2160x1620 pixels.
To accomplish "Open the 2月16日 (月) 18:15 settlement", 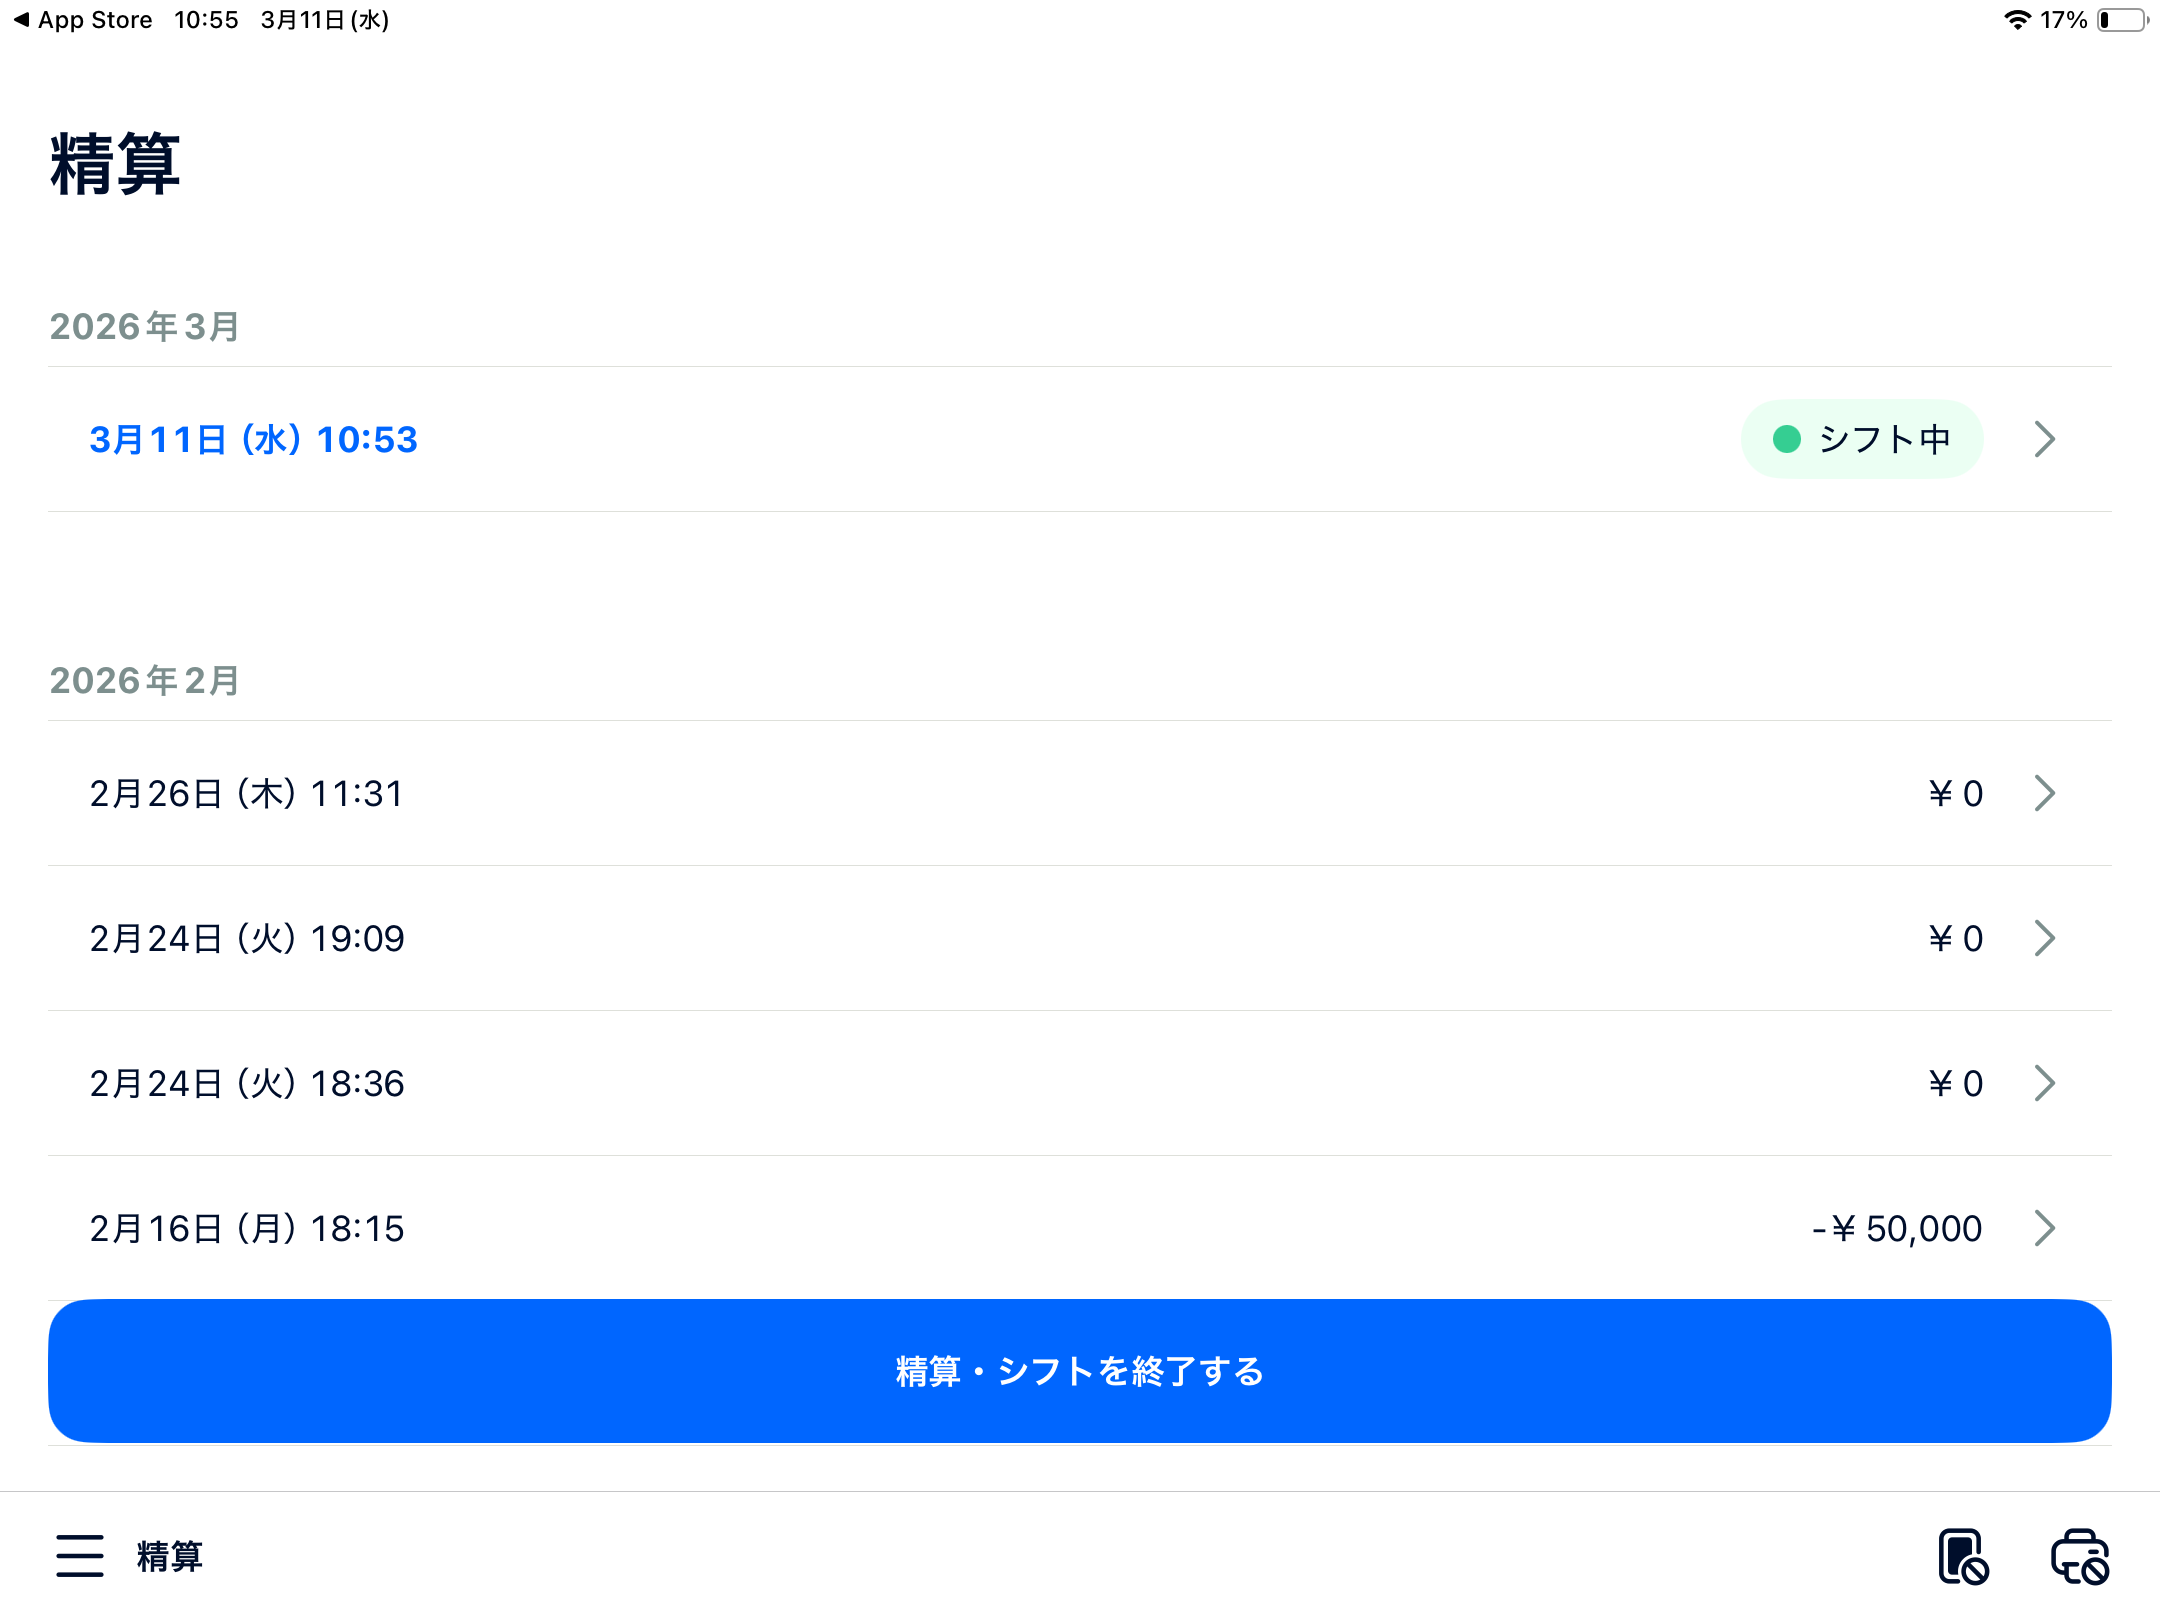I will [x=247, y=1228].
